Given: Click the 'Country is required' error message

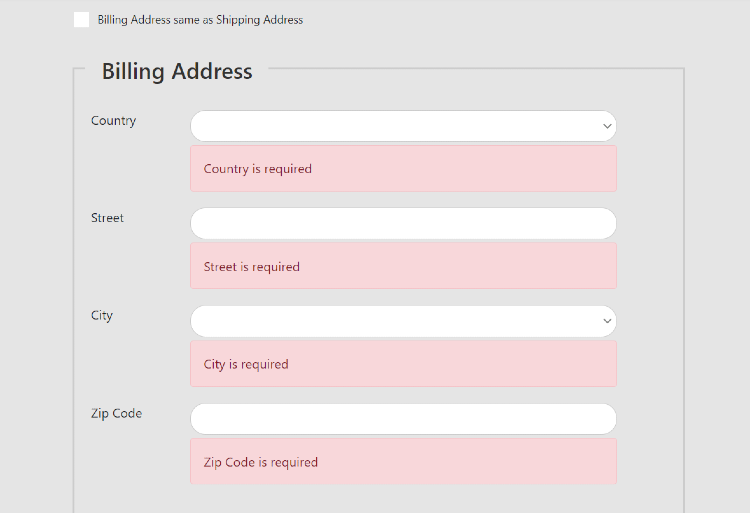Looking at the screenshot, I should pos(258,169).
